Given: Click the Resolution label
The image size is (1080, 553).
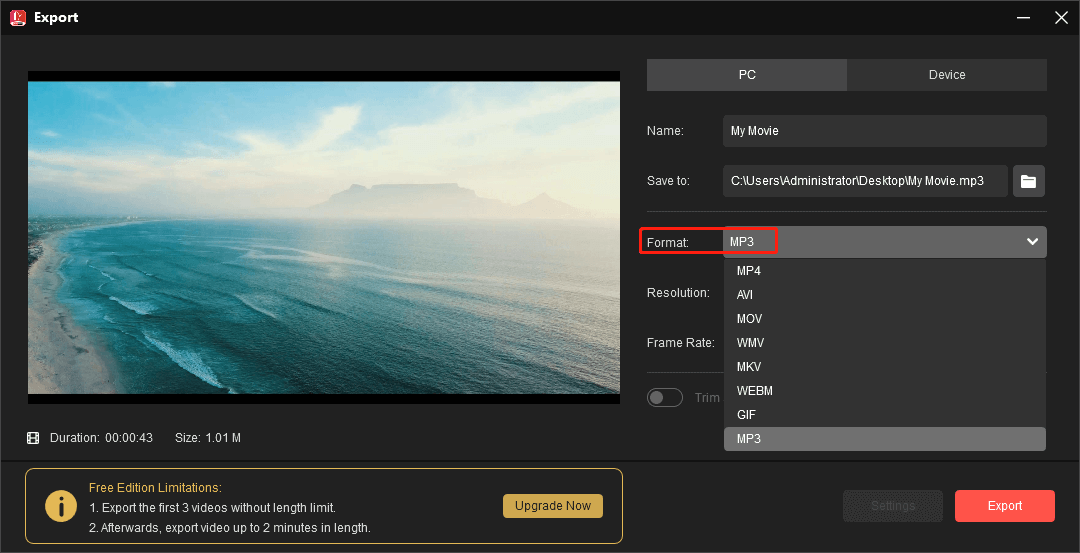Looking at the screenshot, I should click(x=678, y=293).
